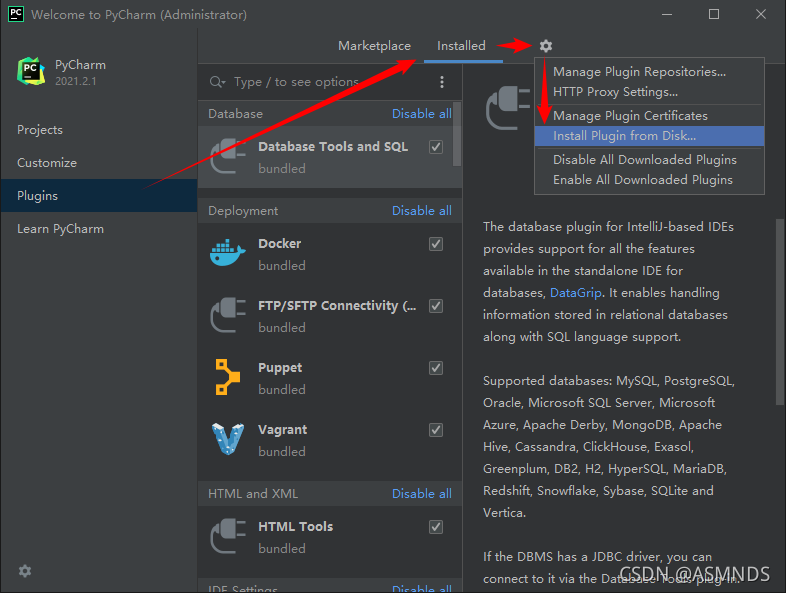
Task: Toggle the Docker plugin checkbox
Action: click(x=436, y=244)
